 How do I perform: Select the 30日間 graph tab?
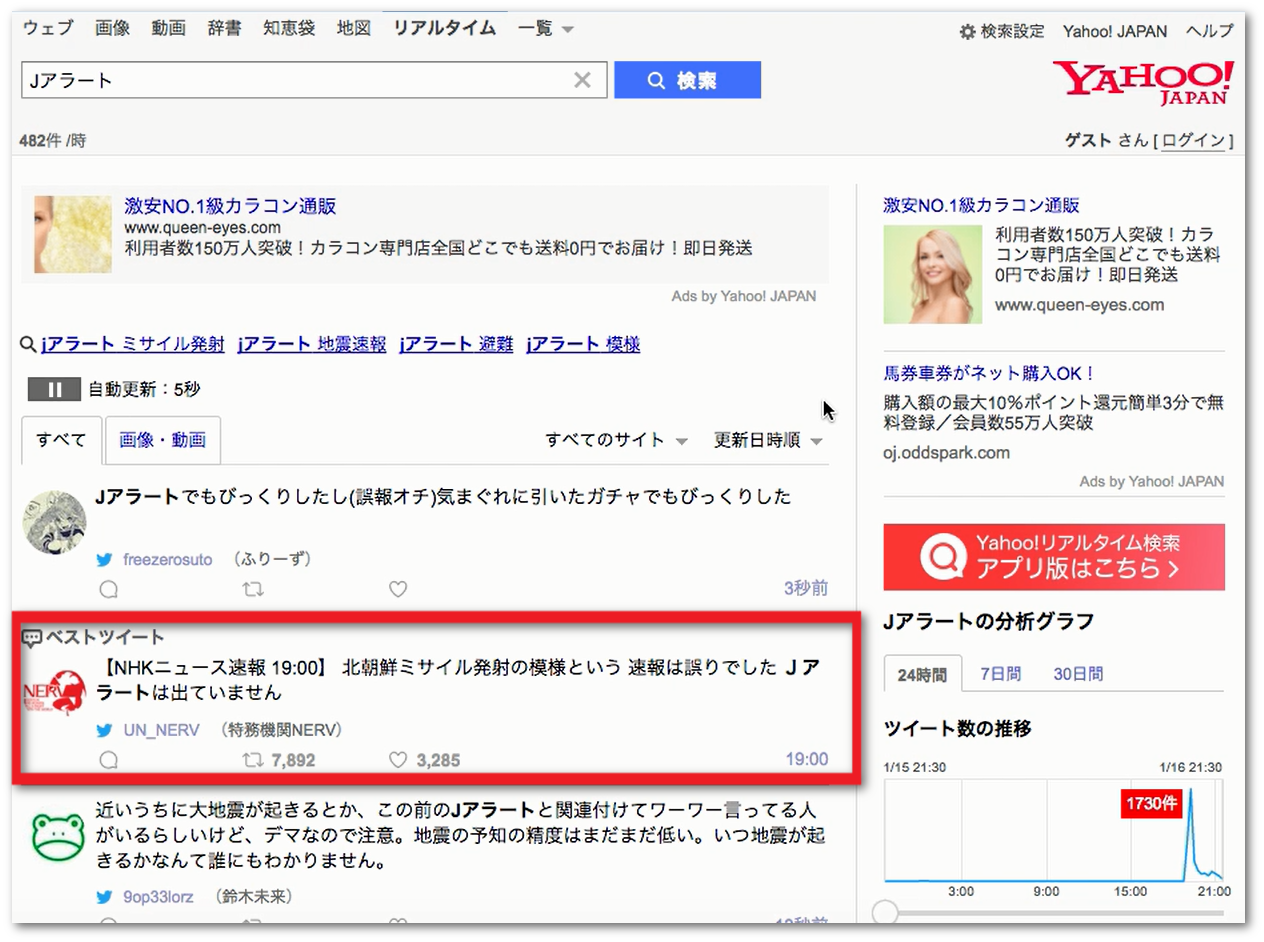coord(1078,674)
